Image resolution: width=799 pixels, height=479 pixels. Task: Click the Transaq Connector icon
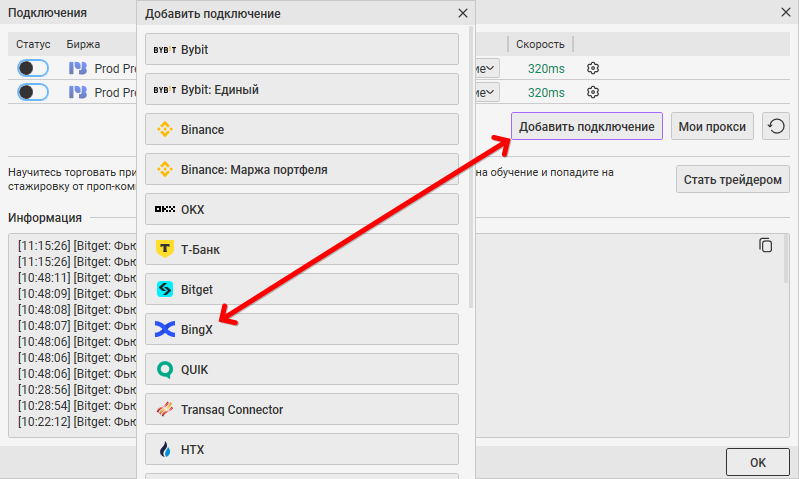[x=165, y=410]
